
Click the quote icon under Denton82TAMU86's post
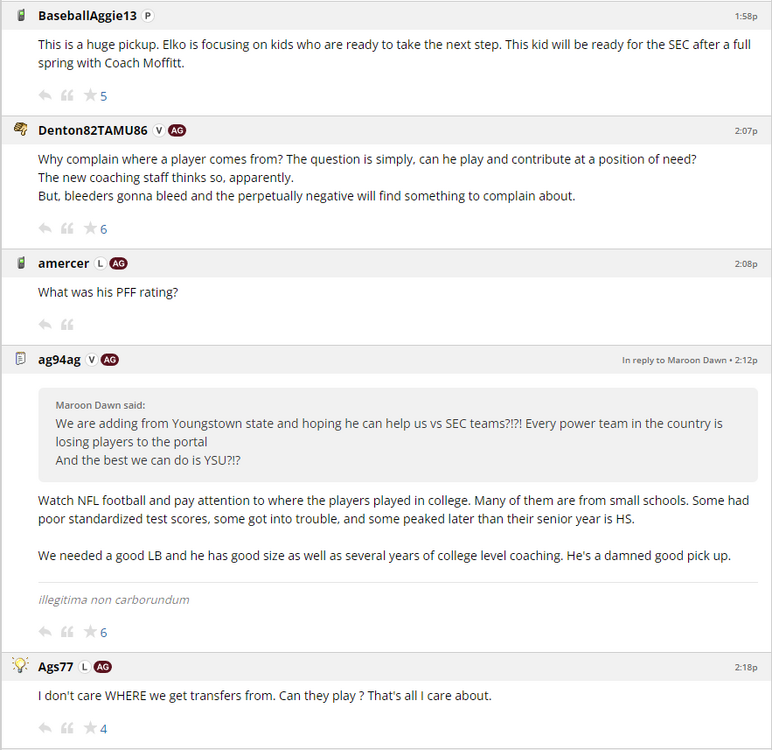[67, 229]
